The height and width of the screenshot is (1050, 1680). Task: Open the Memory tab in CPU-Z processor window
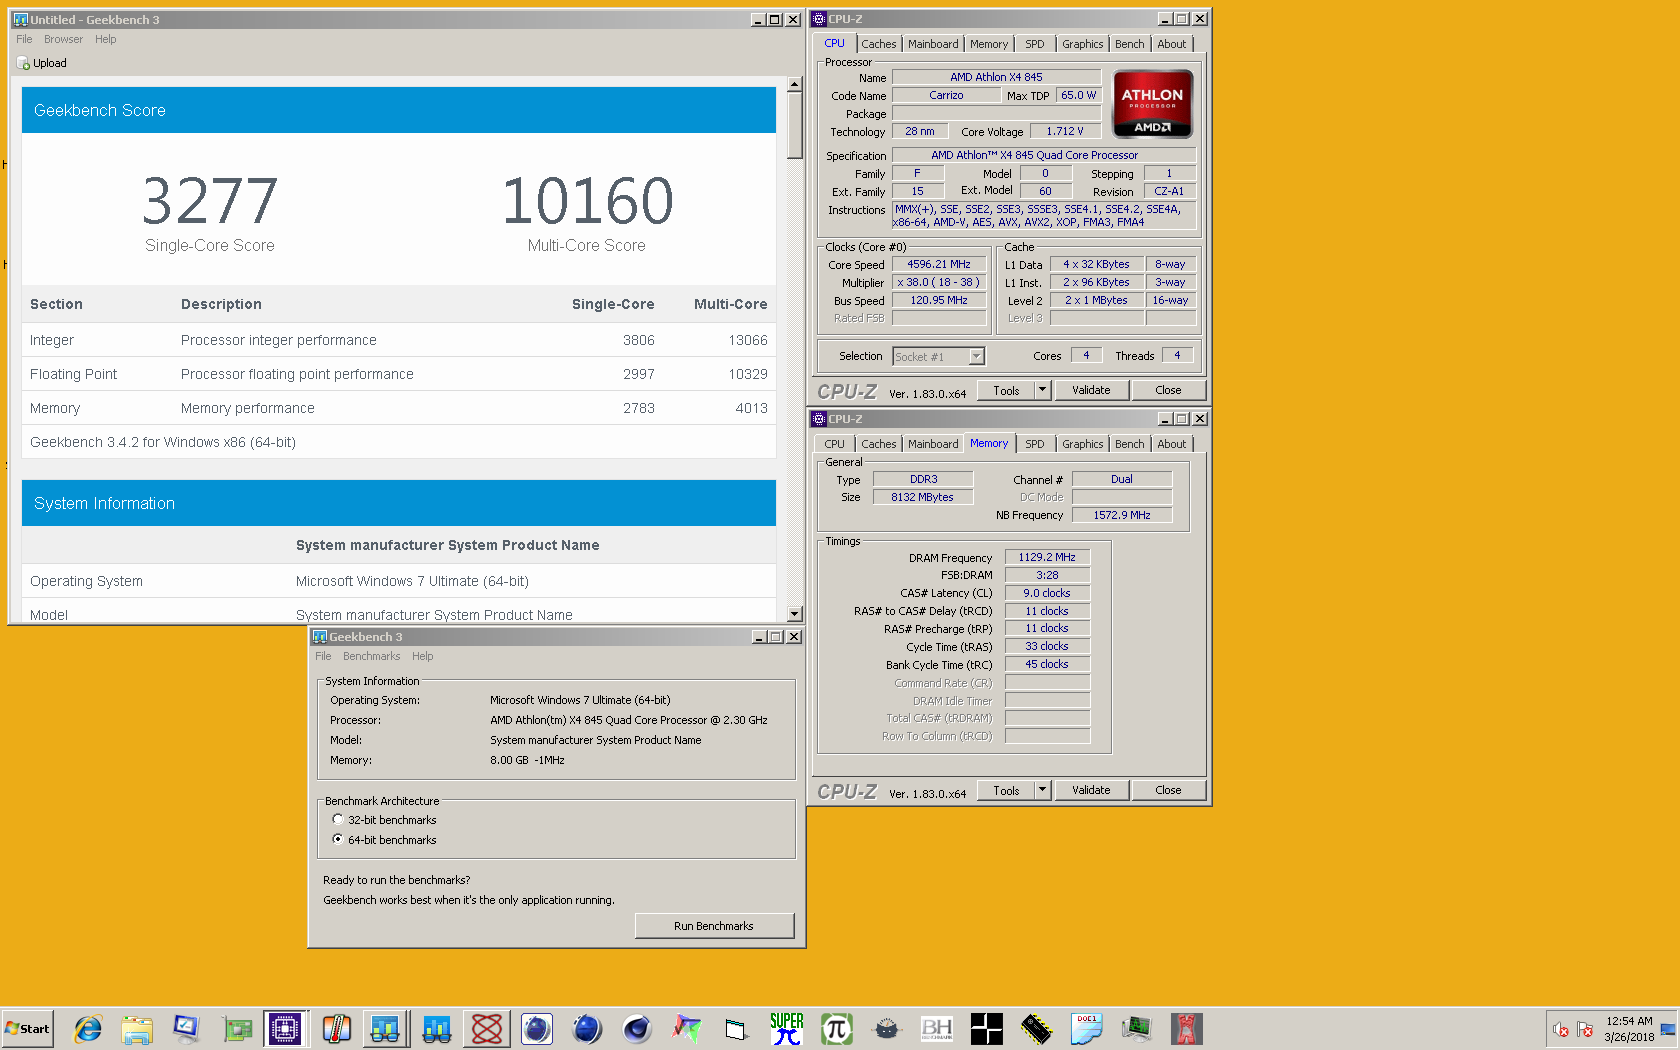pyautogui.click(x=989, y=44)
